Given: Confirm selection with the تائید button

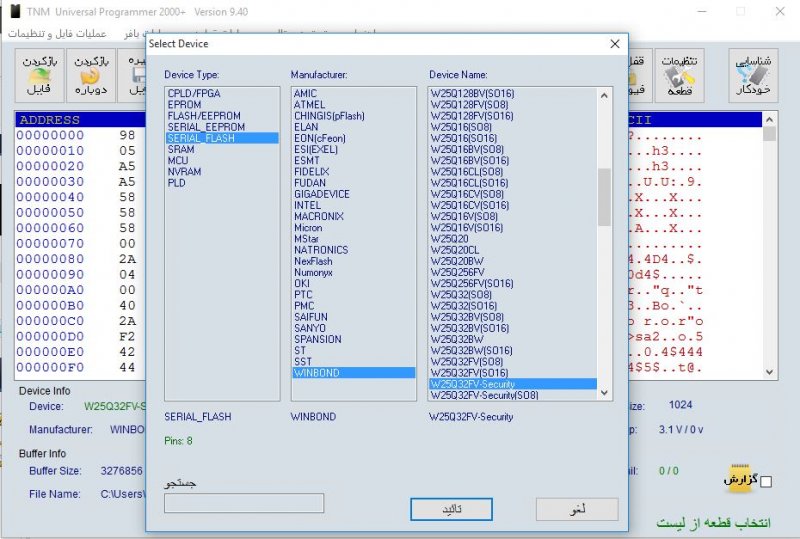Looking at the screenshot, I should (x=451, y=509).
